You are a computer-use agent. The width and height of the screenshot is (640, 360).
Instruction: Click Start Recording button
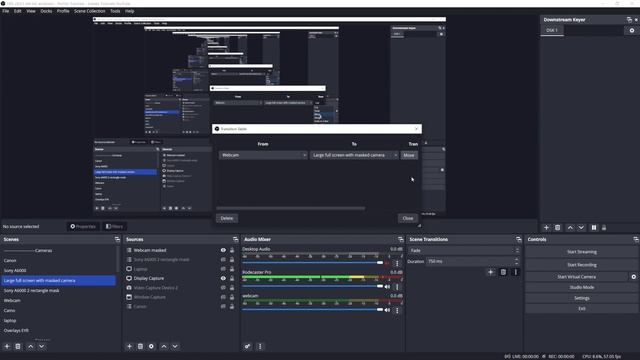click(582, 265)
